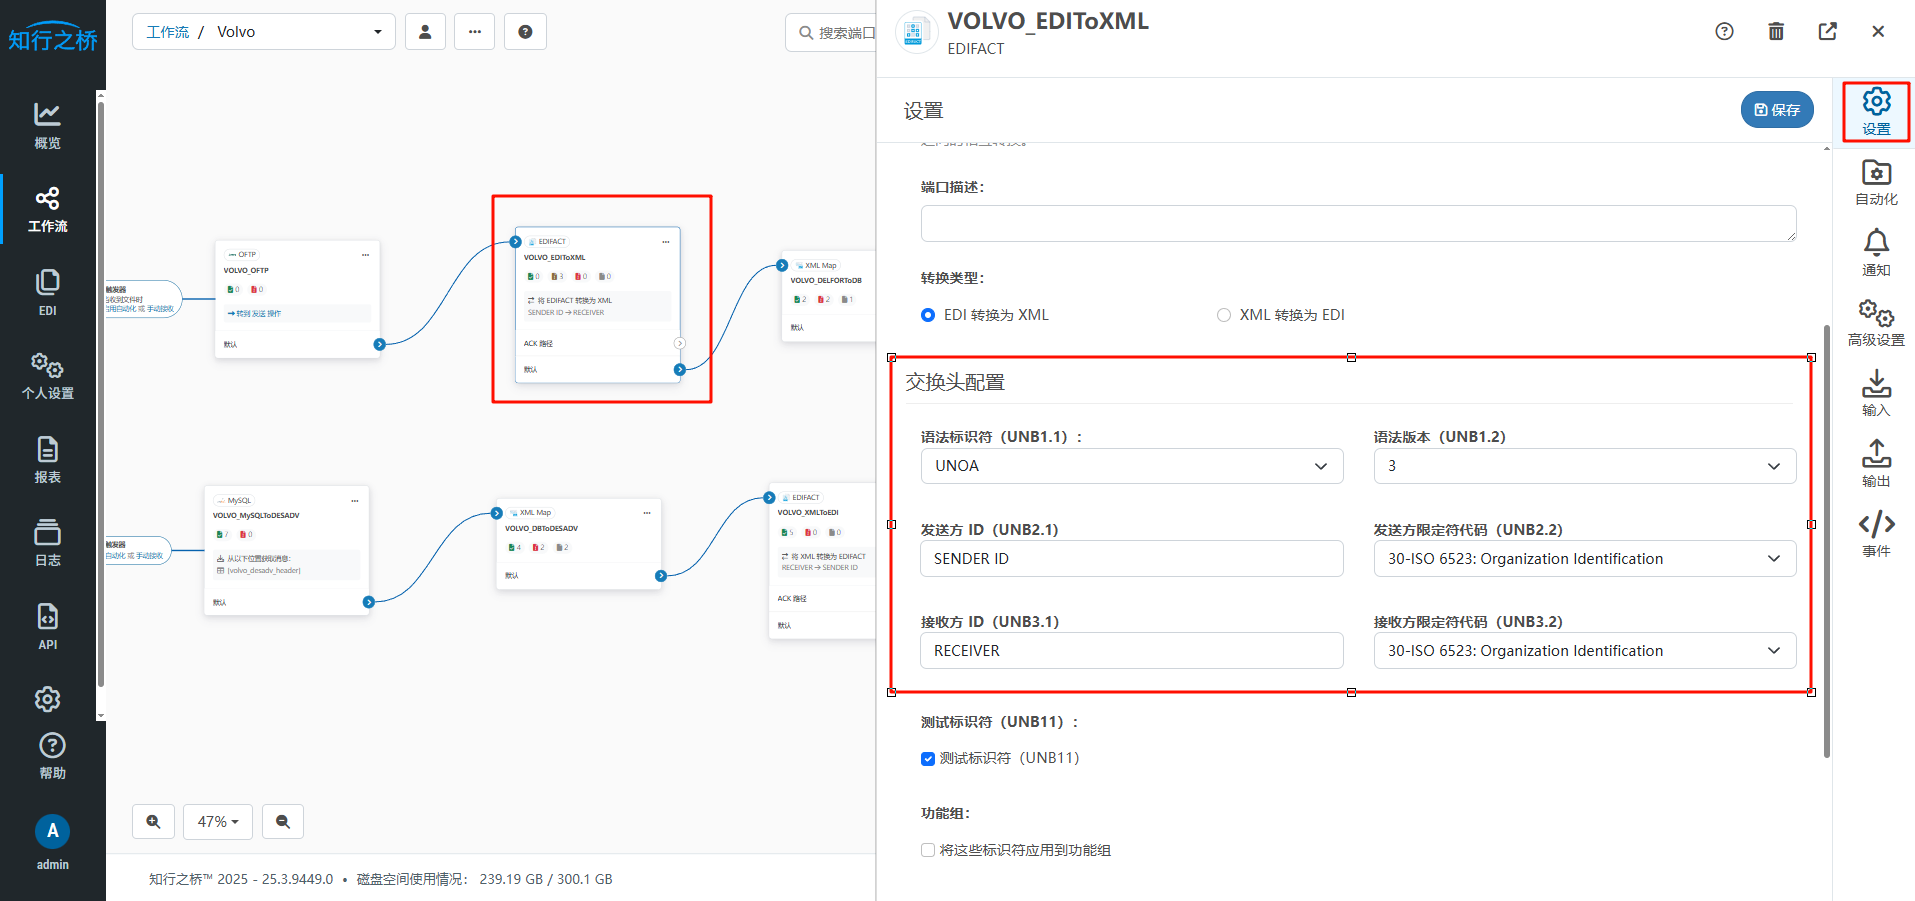
Task: Go to 概览 overview in sidebar
Action: coord(47,125)
